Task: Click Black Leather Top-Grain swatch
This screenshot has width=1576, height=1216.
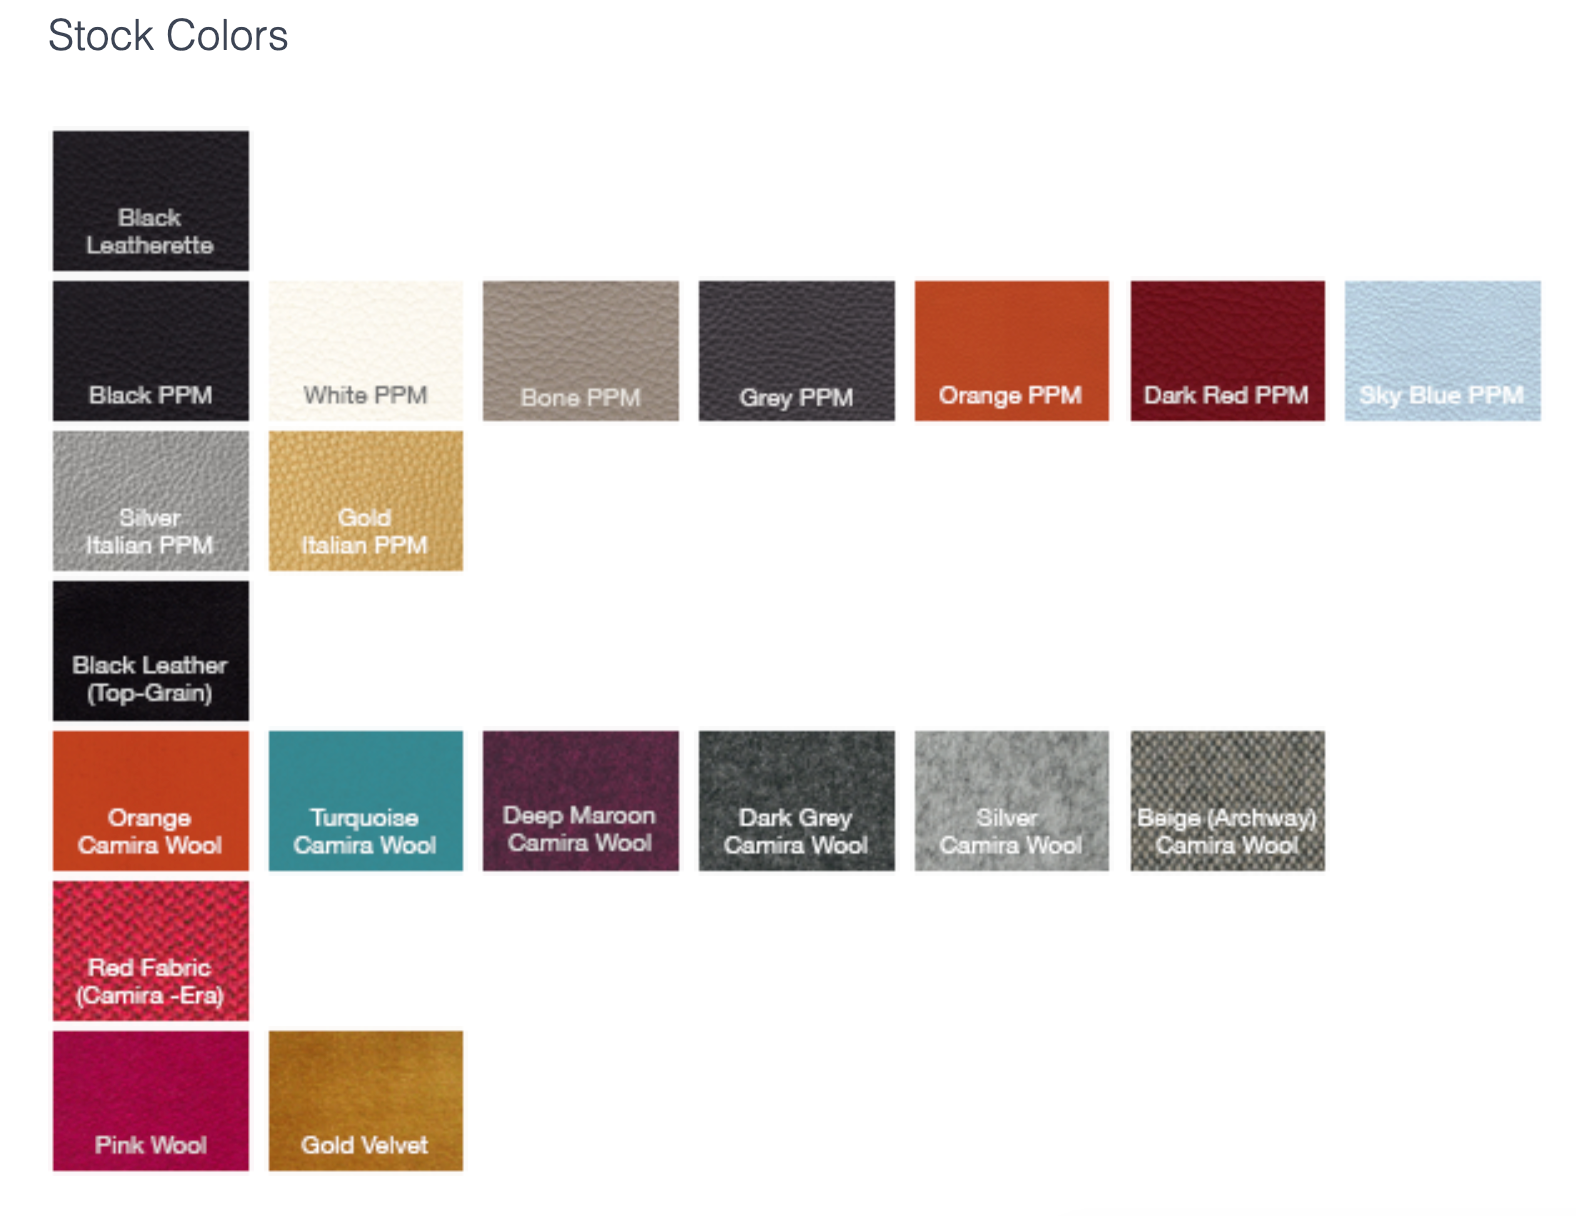Action: pos(150,651)
